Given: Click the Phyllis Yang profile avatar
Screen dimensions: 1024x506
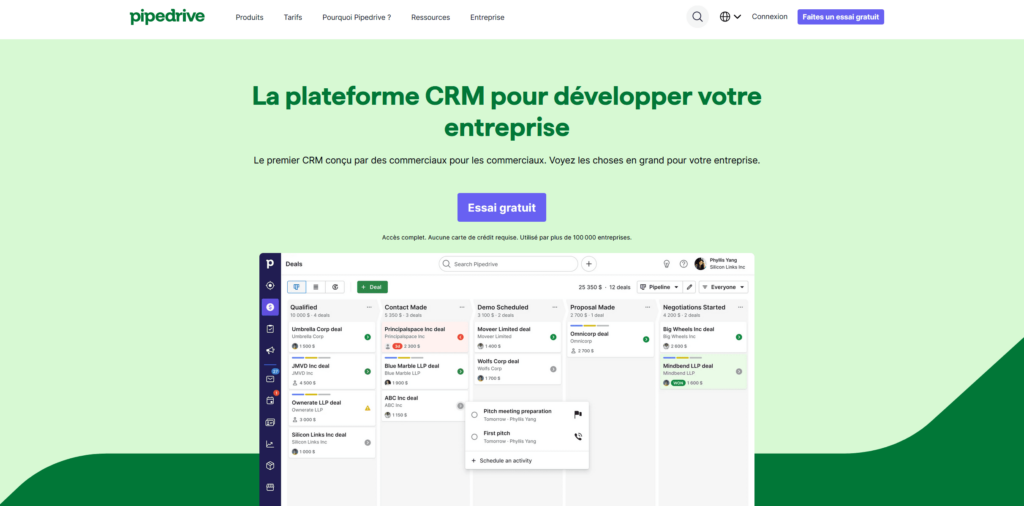Looking at the screenshot, I should (x=700, y=264).
